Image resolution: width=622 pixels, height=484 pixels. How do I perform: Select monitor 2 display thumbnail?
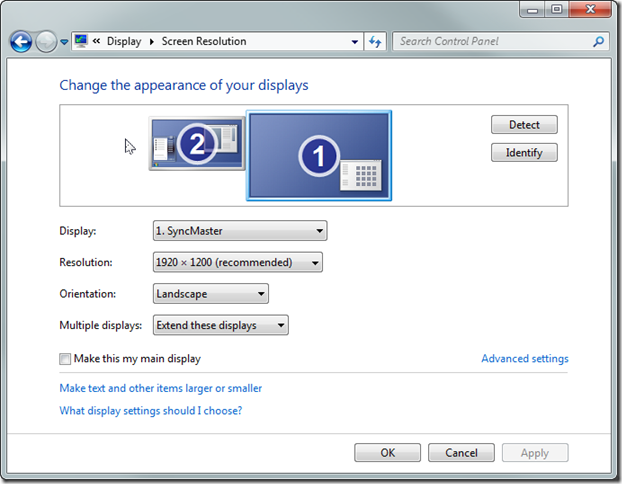(197, 144)
